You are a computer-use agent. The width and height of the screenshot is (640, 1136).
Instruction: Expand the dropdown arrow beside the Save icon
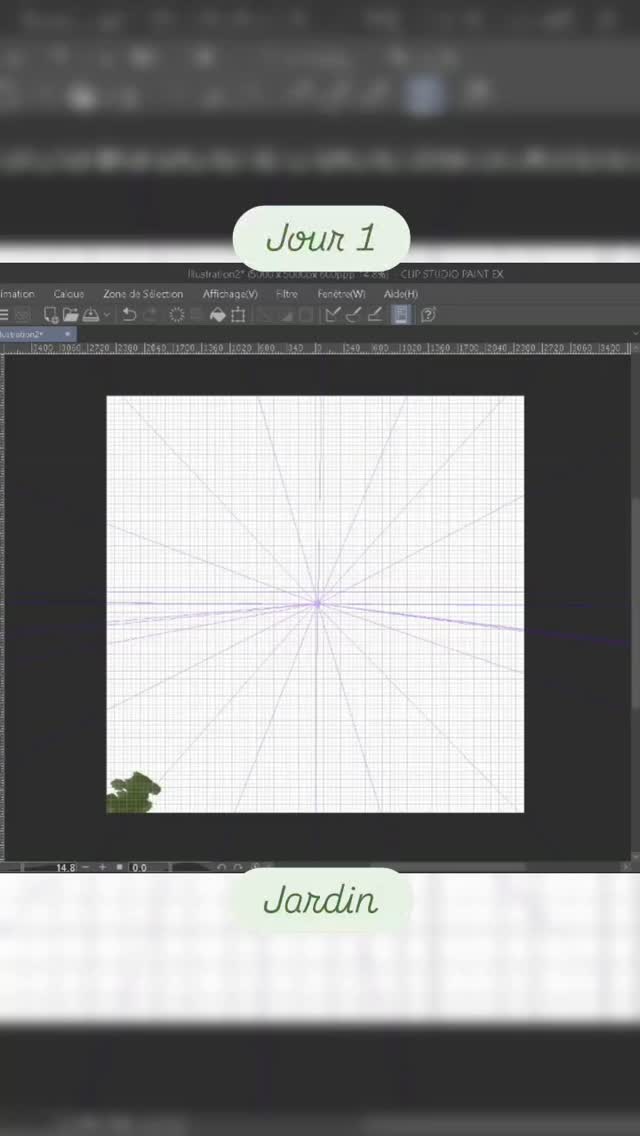(x=107, y=314)
